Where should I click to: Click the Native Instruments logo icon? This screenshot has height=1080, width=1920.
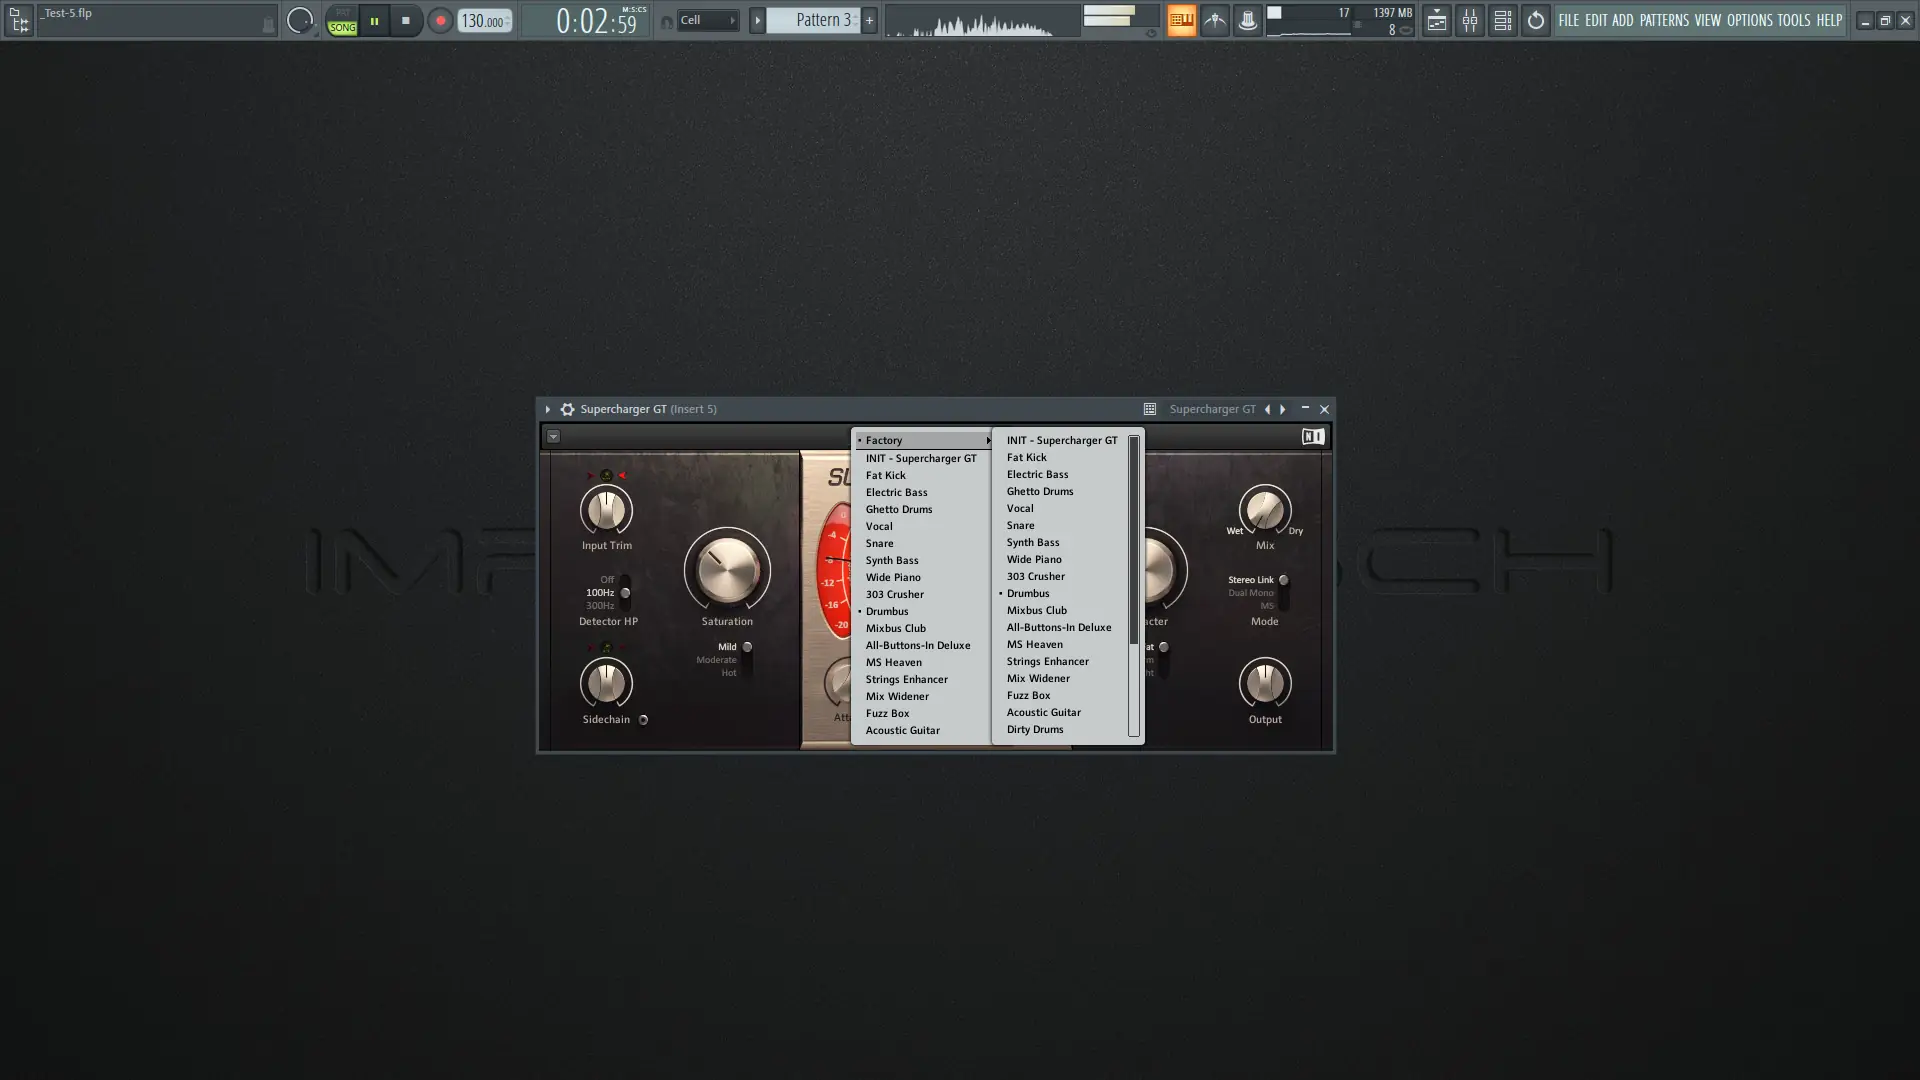(x=1312, y=436)
